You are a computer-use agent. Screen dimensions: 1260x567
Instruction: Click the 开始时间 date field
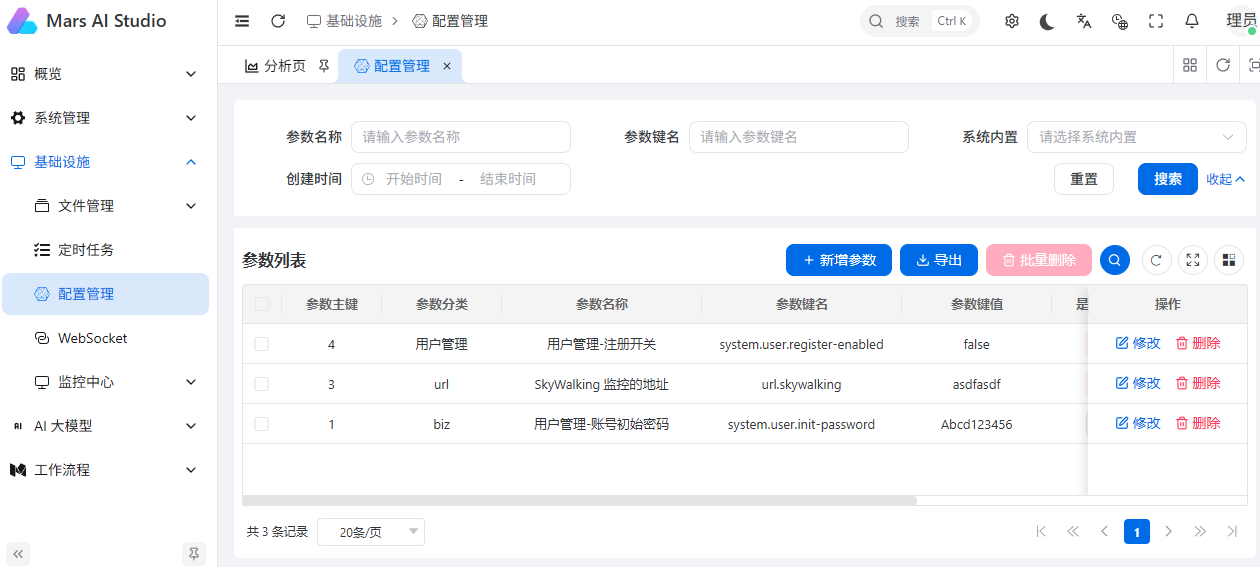pyautogui.click(x=414, y=179)
